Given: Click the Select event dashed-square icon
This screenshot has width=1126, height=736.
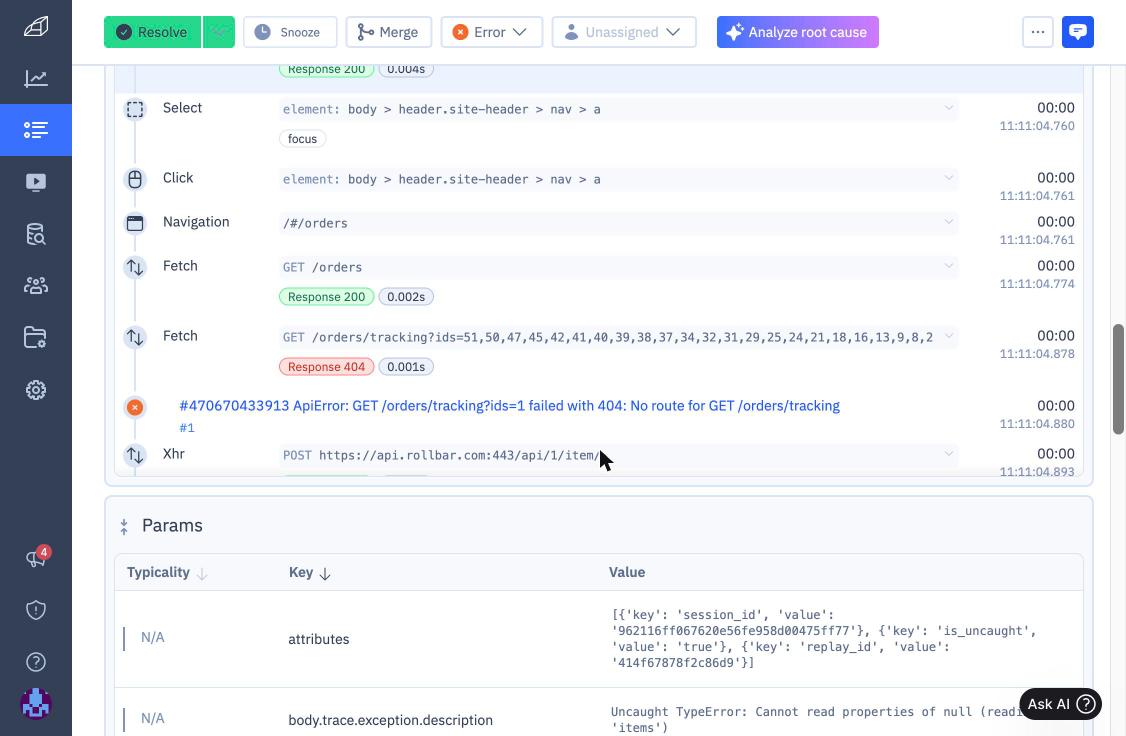Looking at the screenshot, I should 135,109.
